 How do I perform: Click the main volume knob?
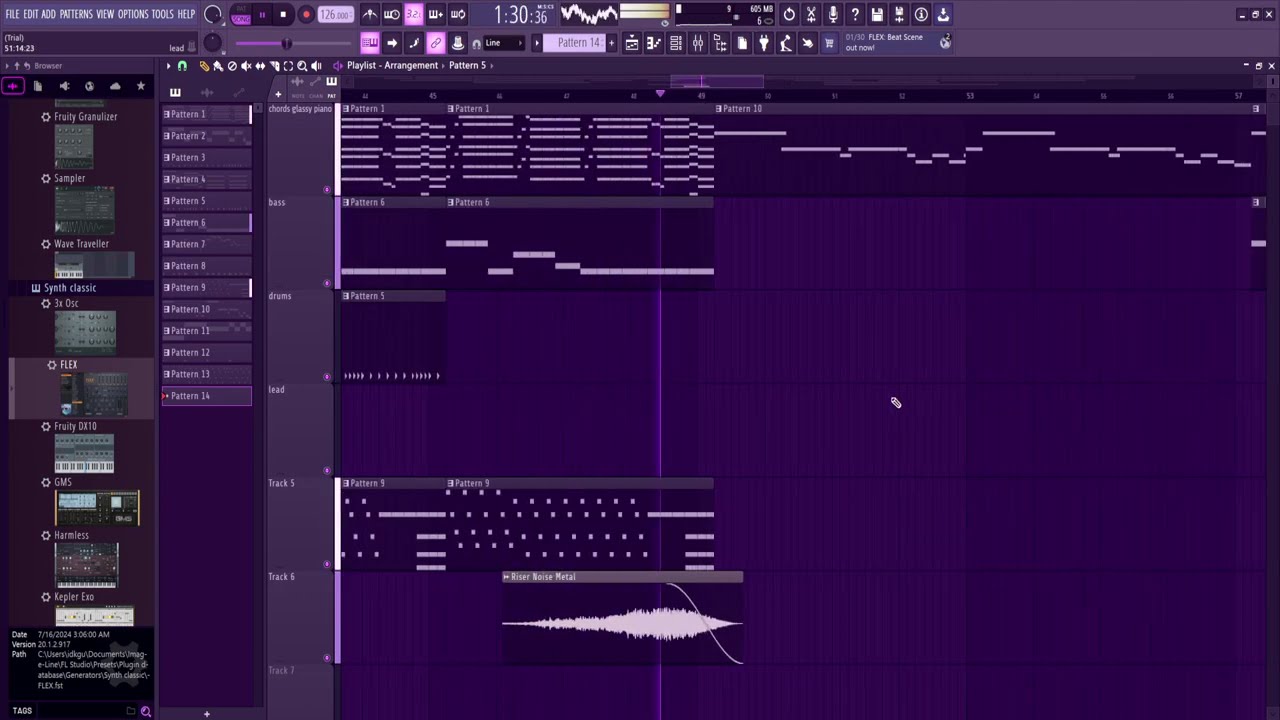[213, 15]
